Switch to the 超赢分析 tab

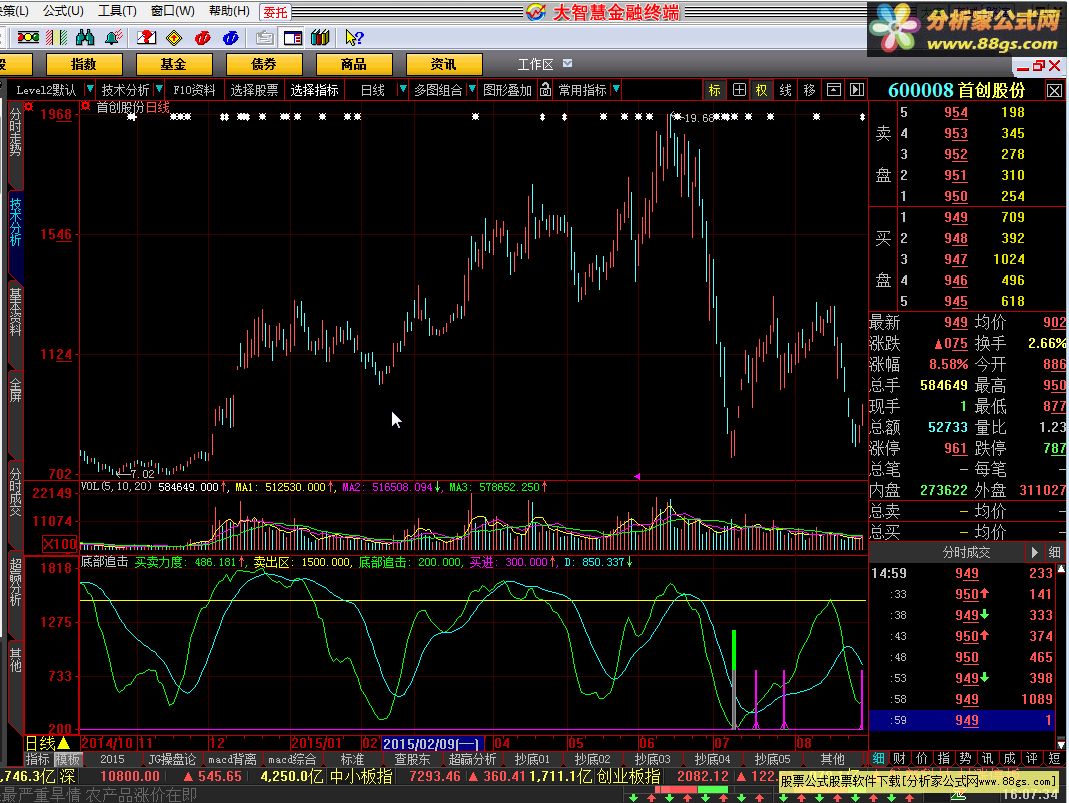click(x=472, y=759)
